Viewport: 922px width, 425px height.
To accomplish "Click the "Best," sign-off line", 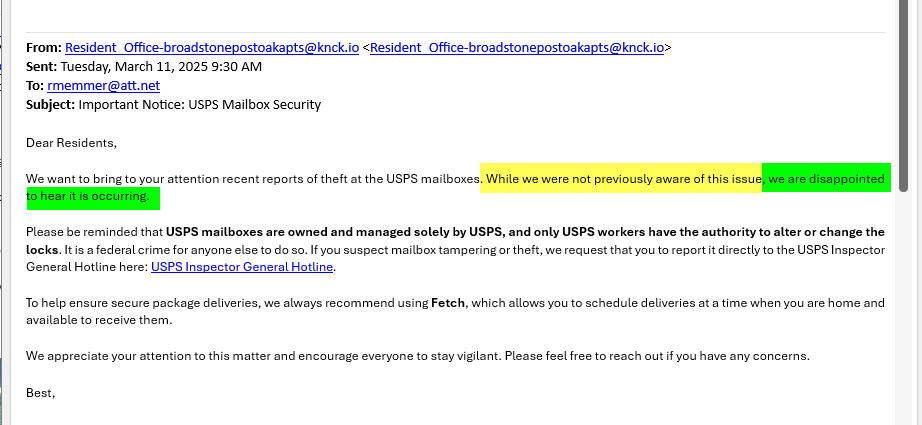I will 40,393.
